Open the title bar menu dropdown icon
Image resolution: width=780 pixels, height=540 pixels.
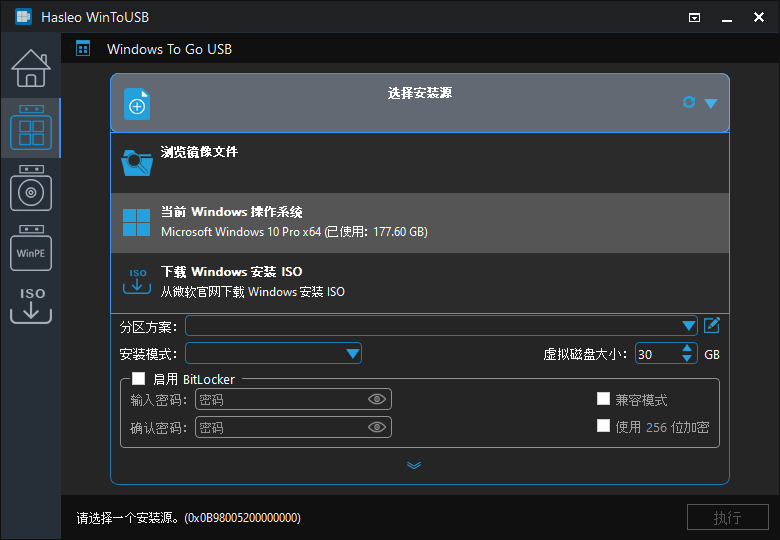(694, 18)
